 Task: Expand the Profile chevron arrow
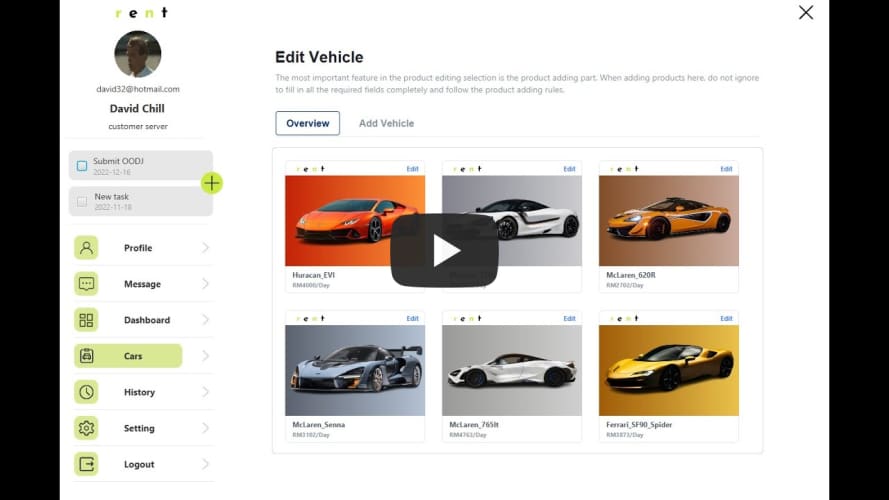point(205,248)
